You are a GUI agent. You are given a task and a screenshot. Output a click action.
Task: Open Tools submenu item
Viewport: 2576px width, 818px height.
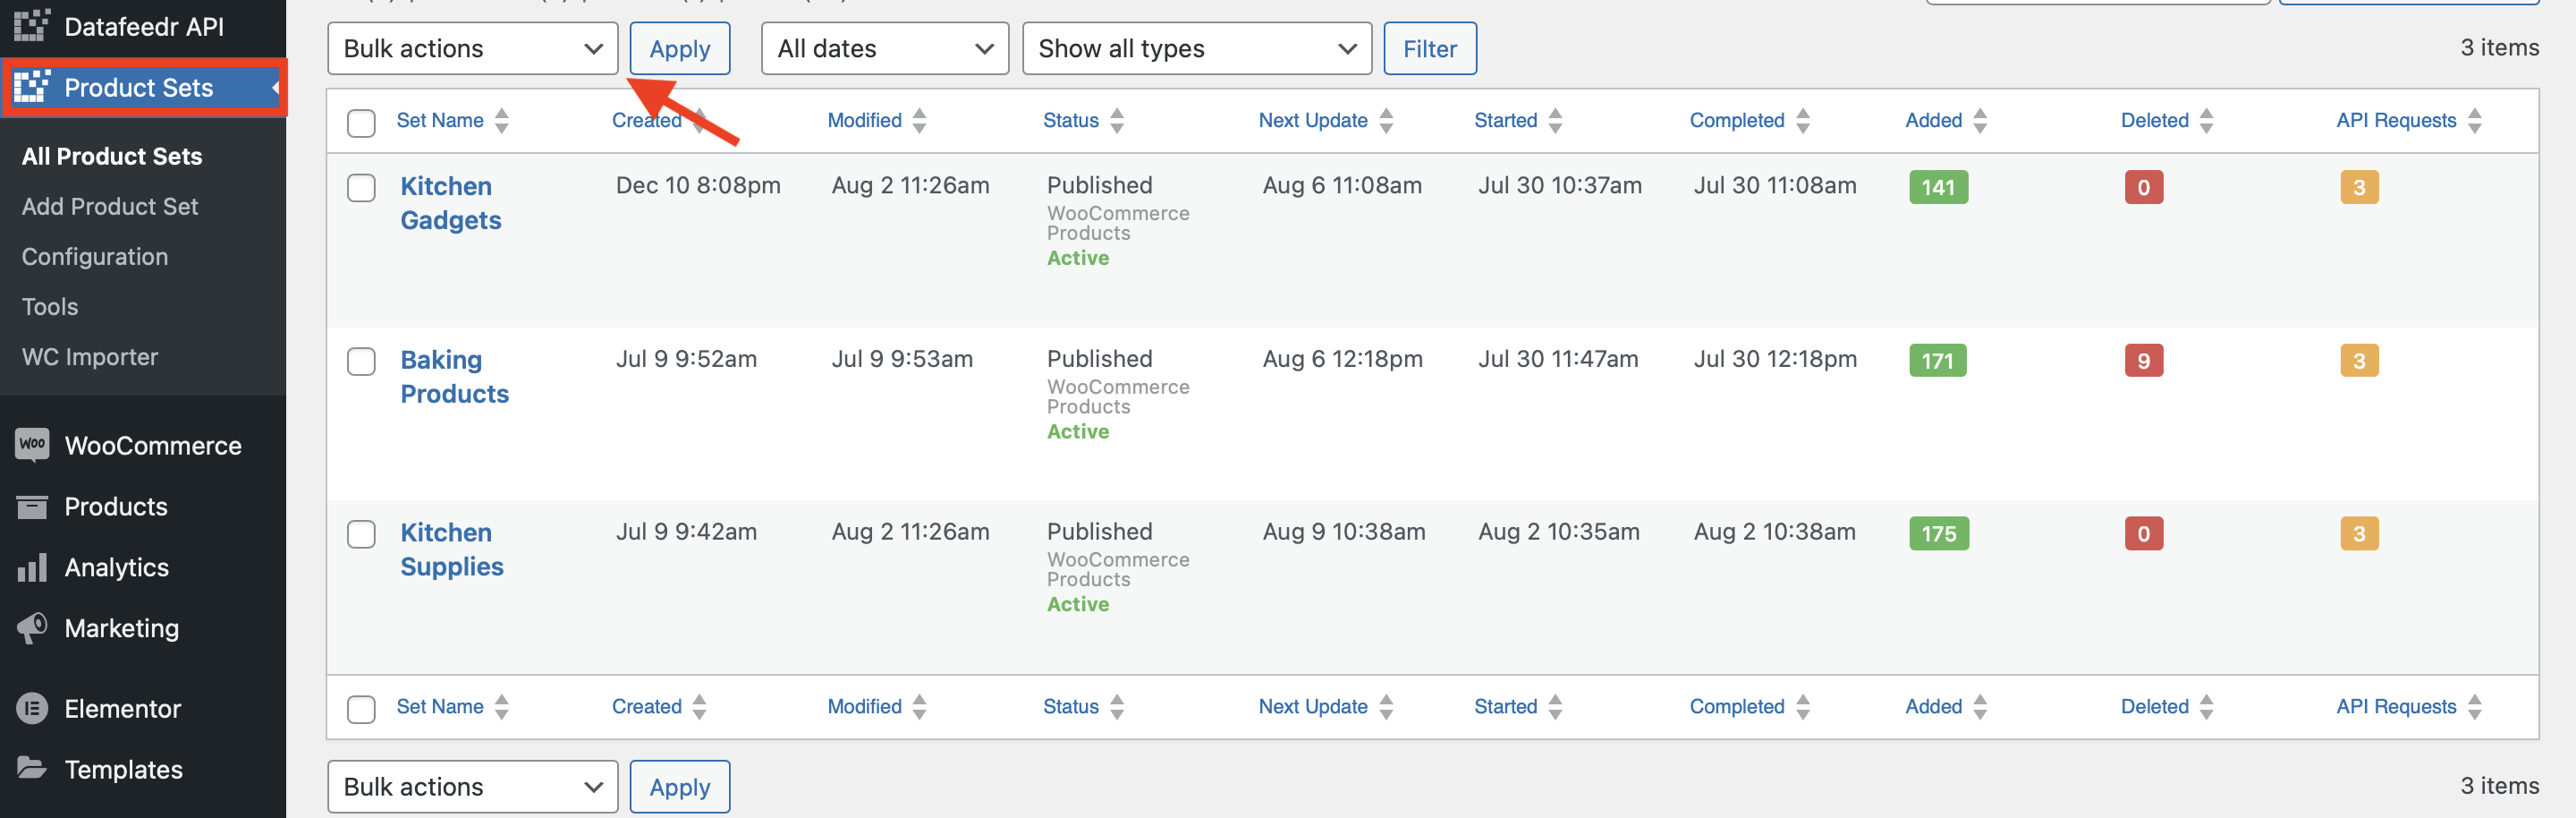(x=50, y=306)
